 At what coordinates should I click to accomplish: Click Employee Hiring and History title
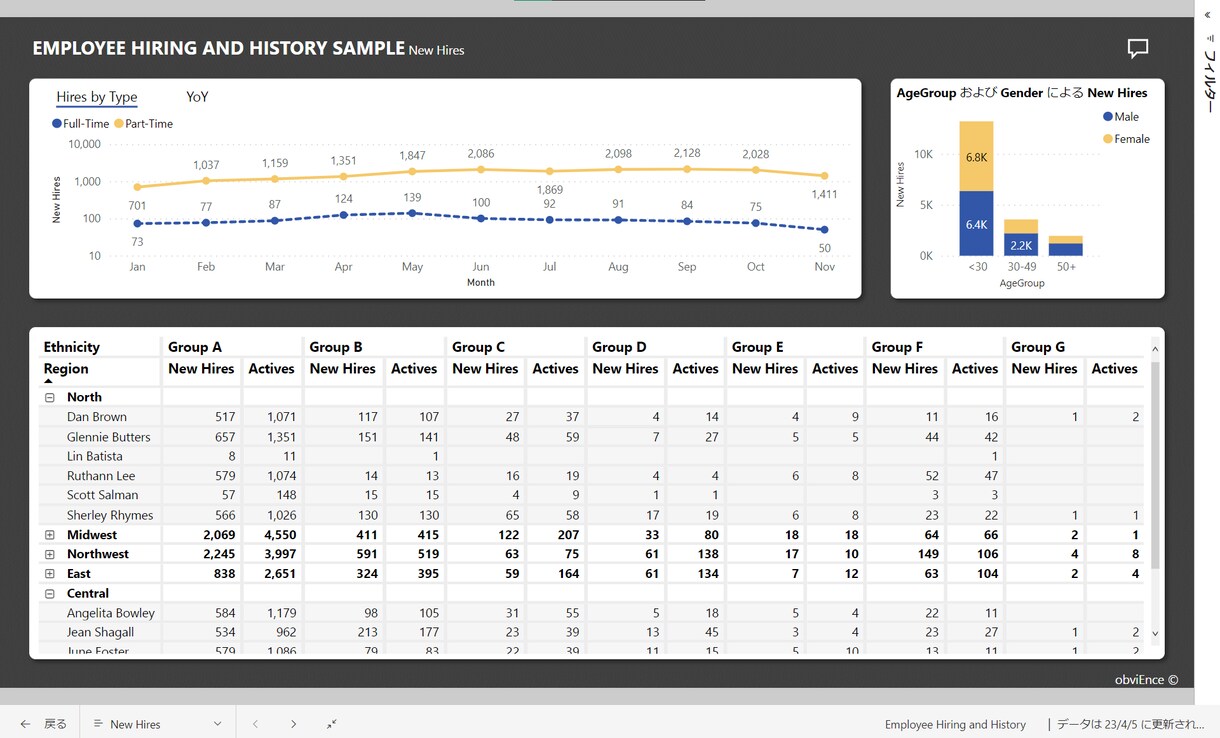tap(955, 724)
